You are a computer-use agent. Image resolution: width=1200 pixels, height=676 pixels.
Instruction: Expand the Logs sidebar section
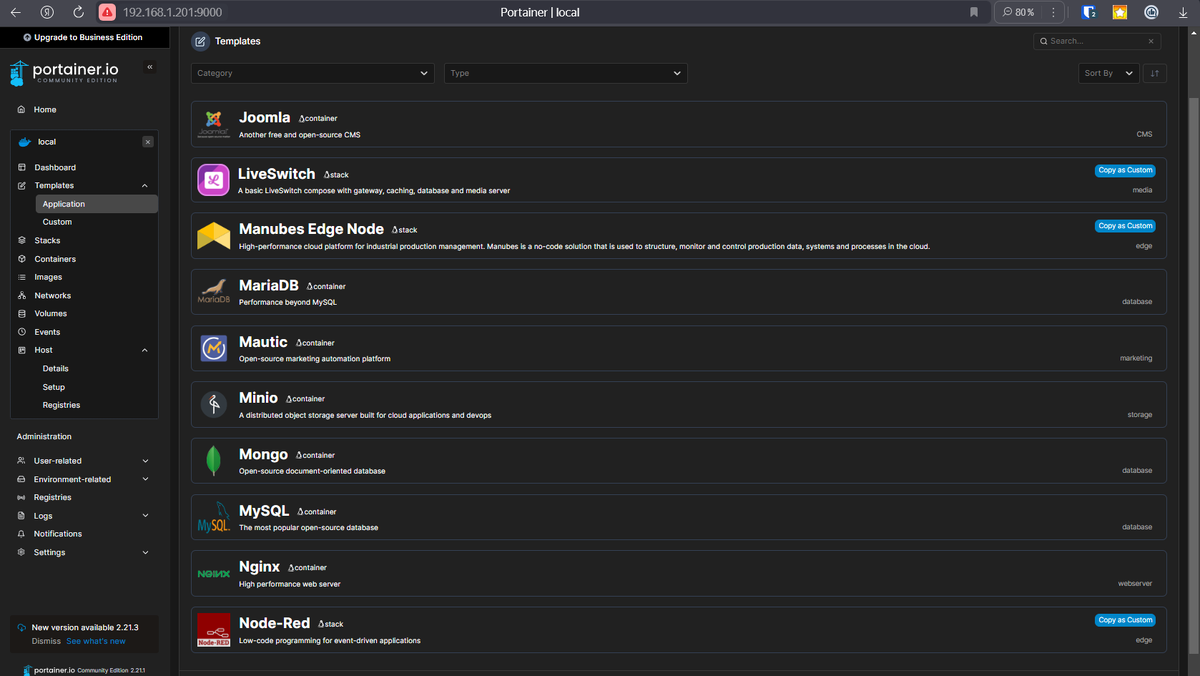point(84,516)
